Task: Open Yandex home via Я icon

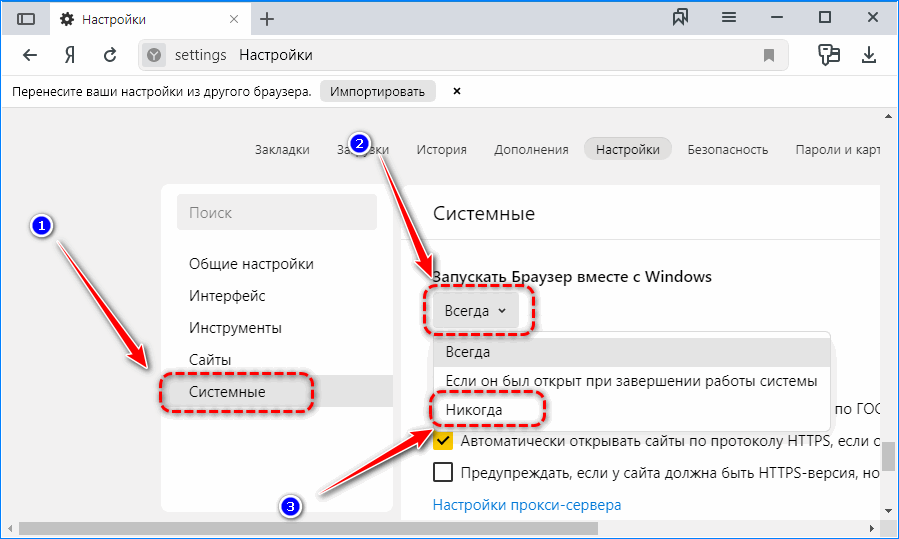Action: click(71, 55)
